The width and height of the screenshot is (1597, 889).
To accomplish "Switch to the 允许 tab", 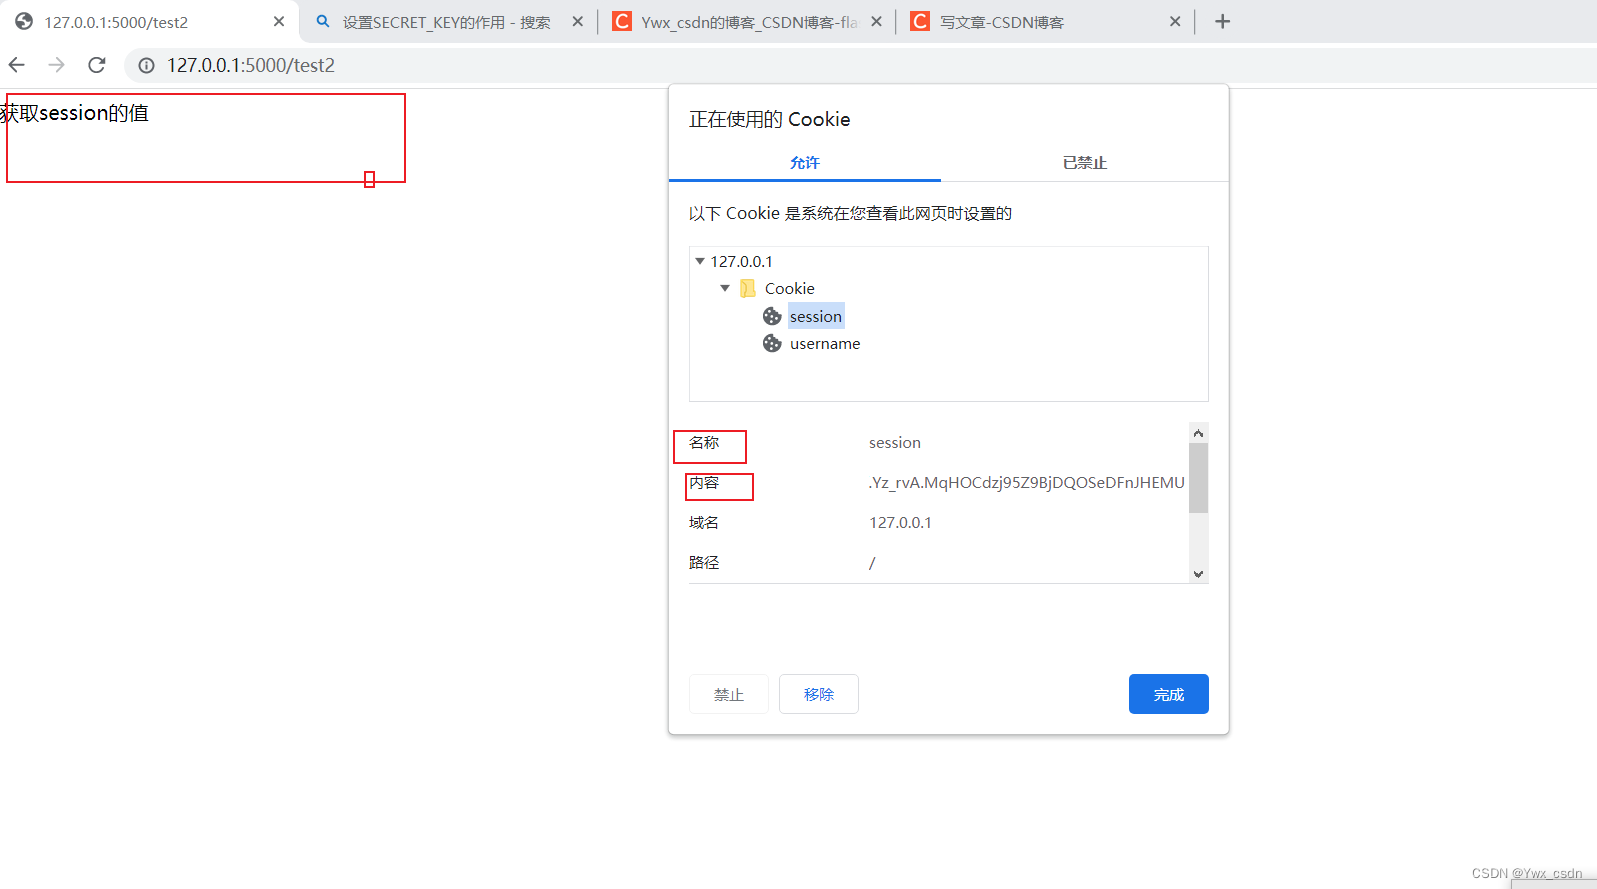I will coord(804,162).
